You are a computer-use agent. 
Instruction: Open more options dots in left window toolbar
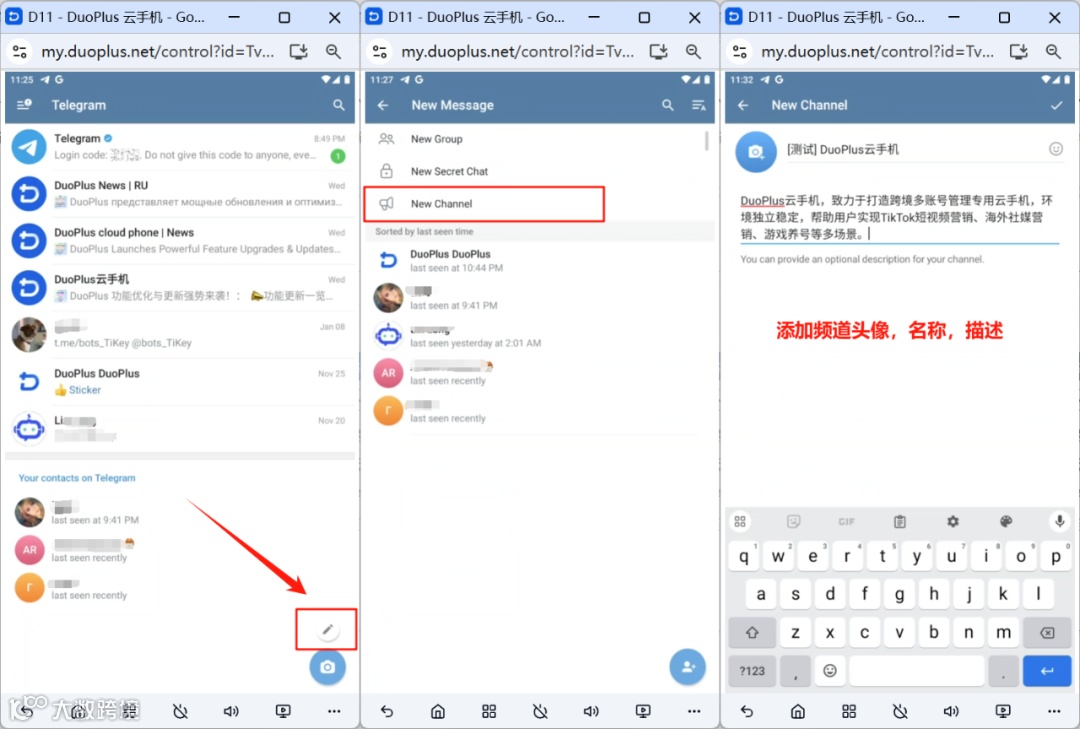[x=334, y=710]
